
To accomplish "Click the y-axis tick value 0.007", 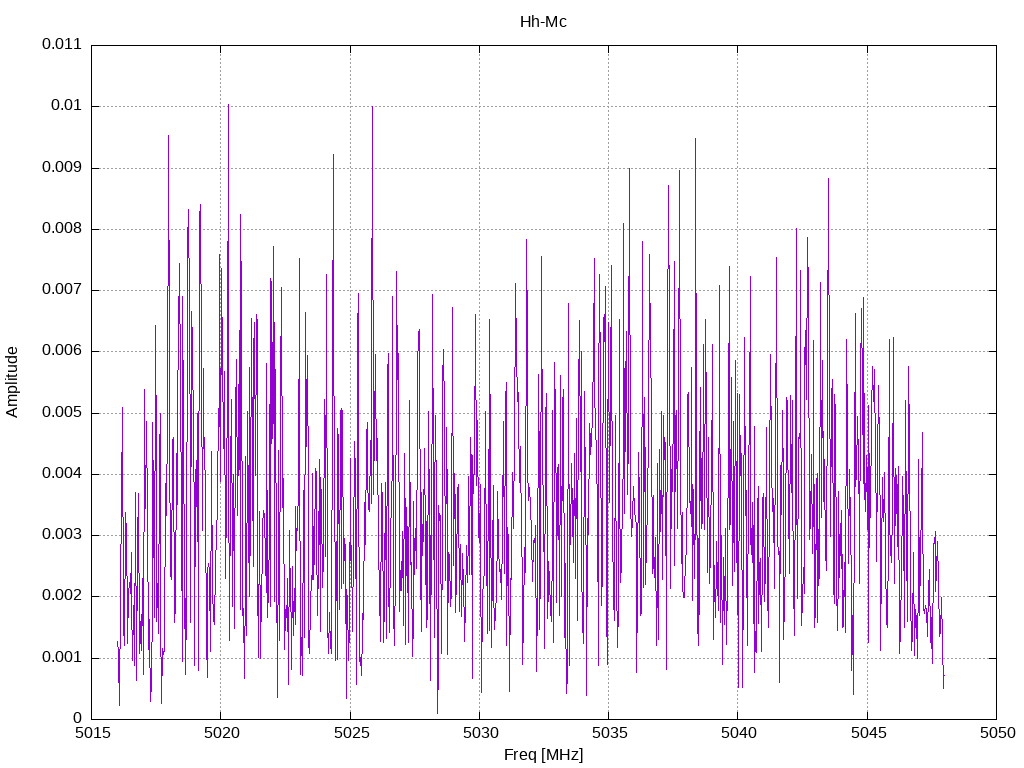I will tap(62, 289).
